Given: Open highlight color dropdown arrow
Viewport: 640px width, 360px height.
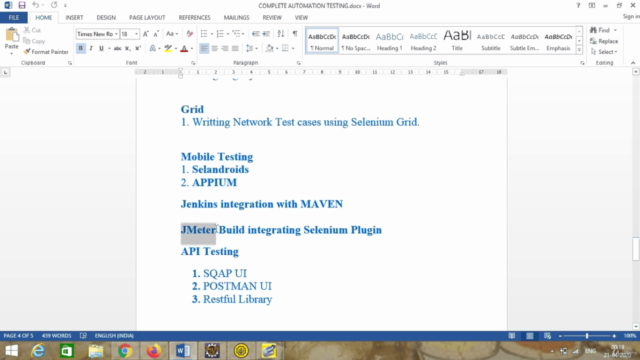Looking at the screenshot, I should click(x=176, y=48).
